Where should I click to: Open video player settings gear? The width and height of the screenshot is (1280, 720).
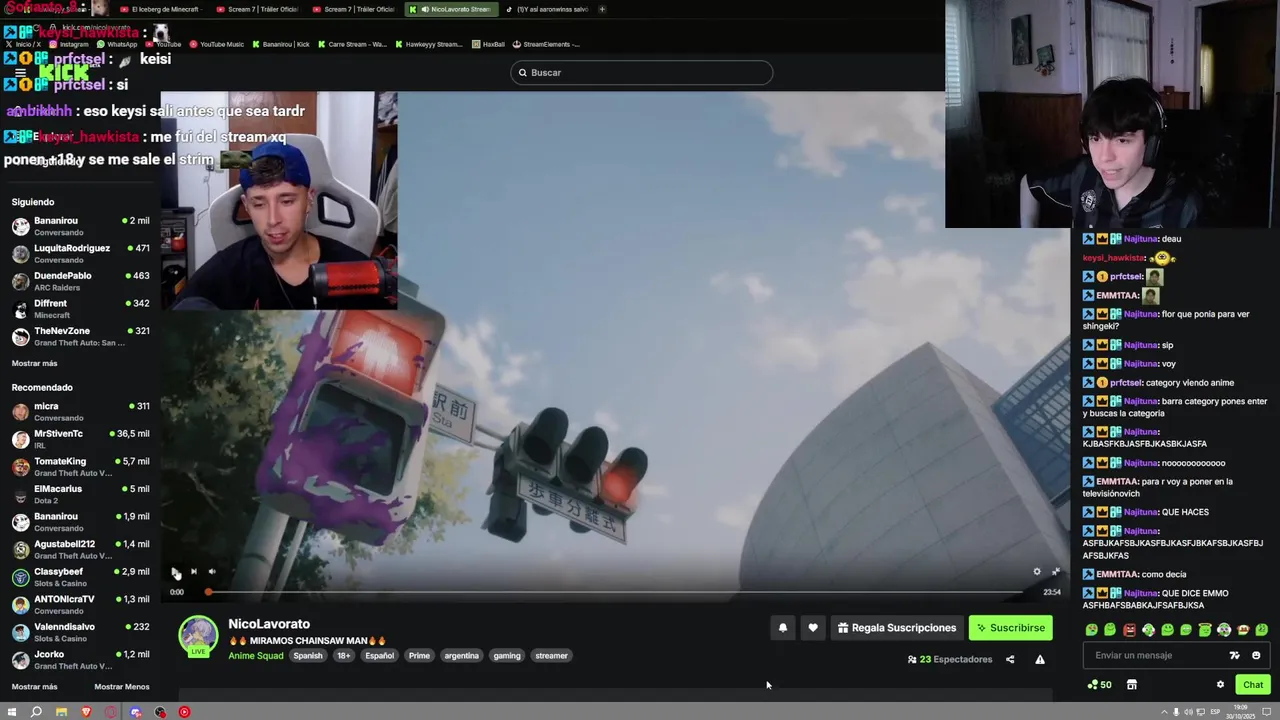click(x=1037, y=572)
